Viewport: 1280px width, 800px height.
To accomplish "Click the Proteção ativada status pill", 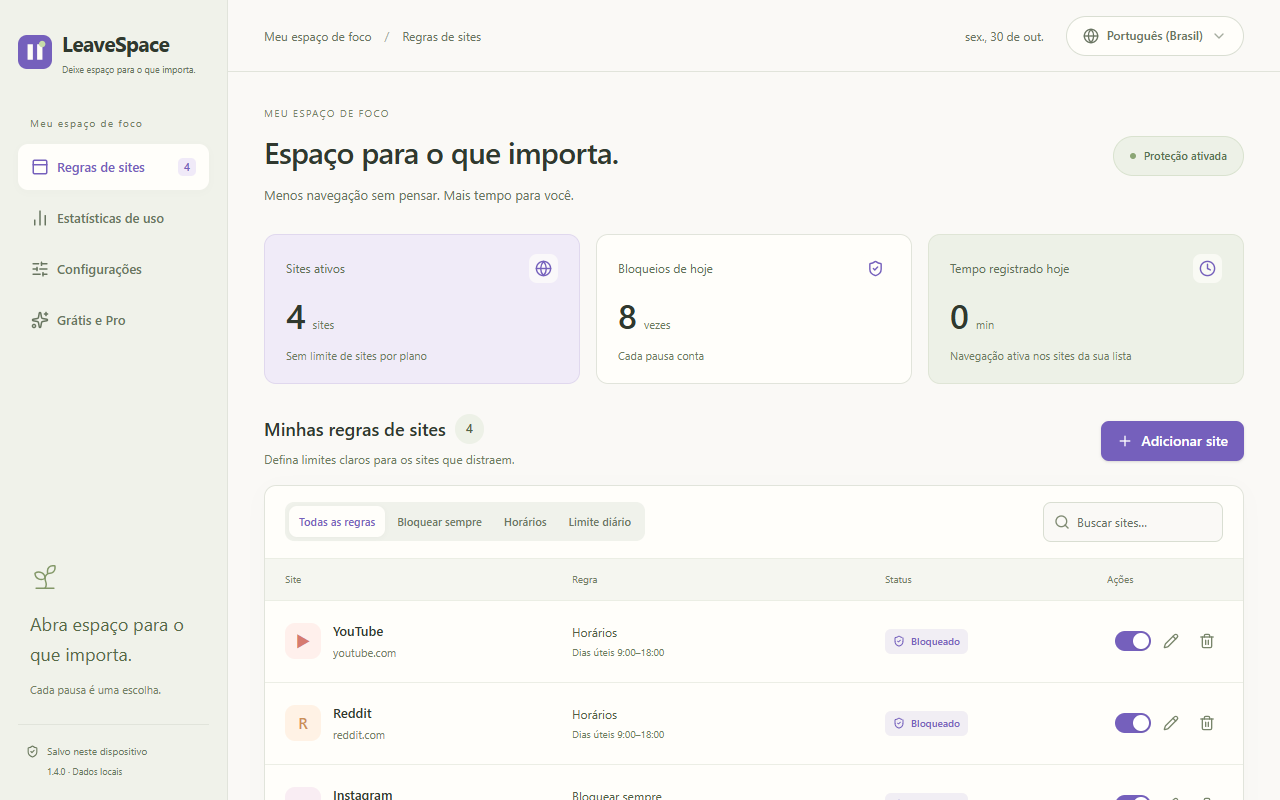I will (1178, 156).
